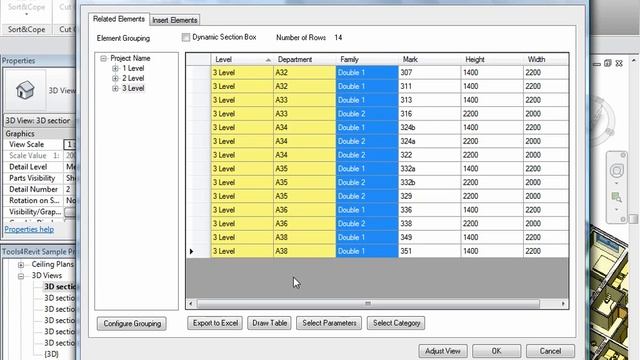
Task: Click the Configure Grouping button
Action: [x=132, y=324]
